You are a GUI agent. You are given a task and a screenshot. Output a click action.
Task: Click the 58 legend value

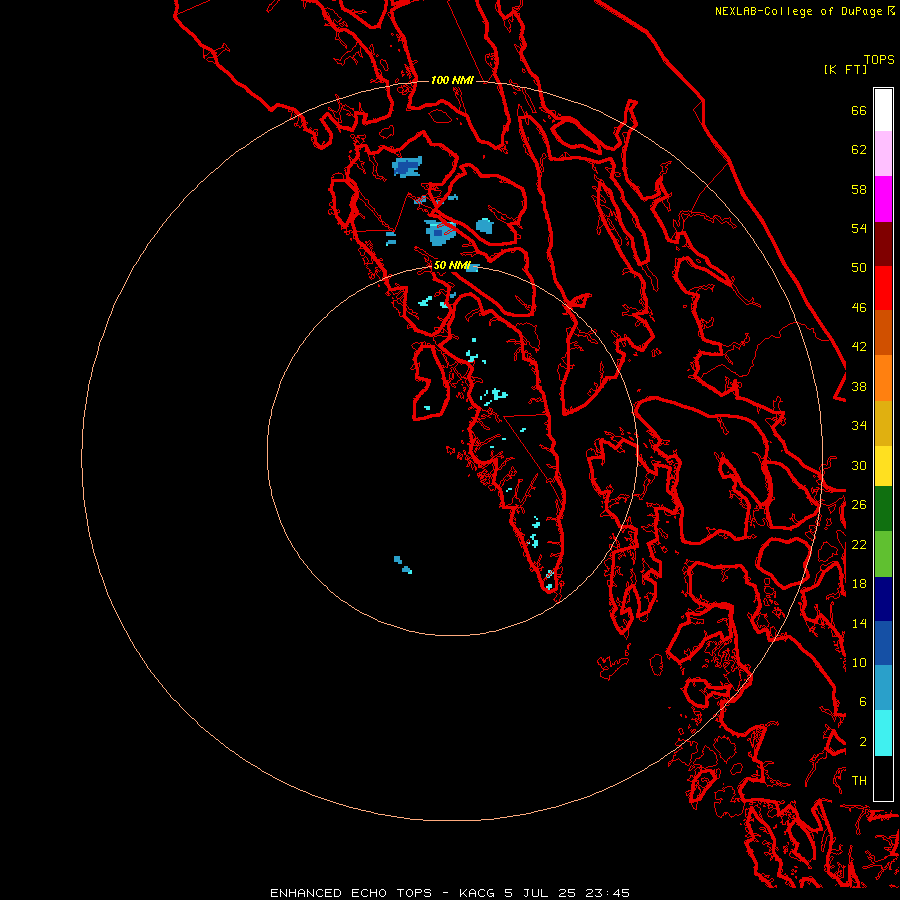coord(859,189)
